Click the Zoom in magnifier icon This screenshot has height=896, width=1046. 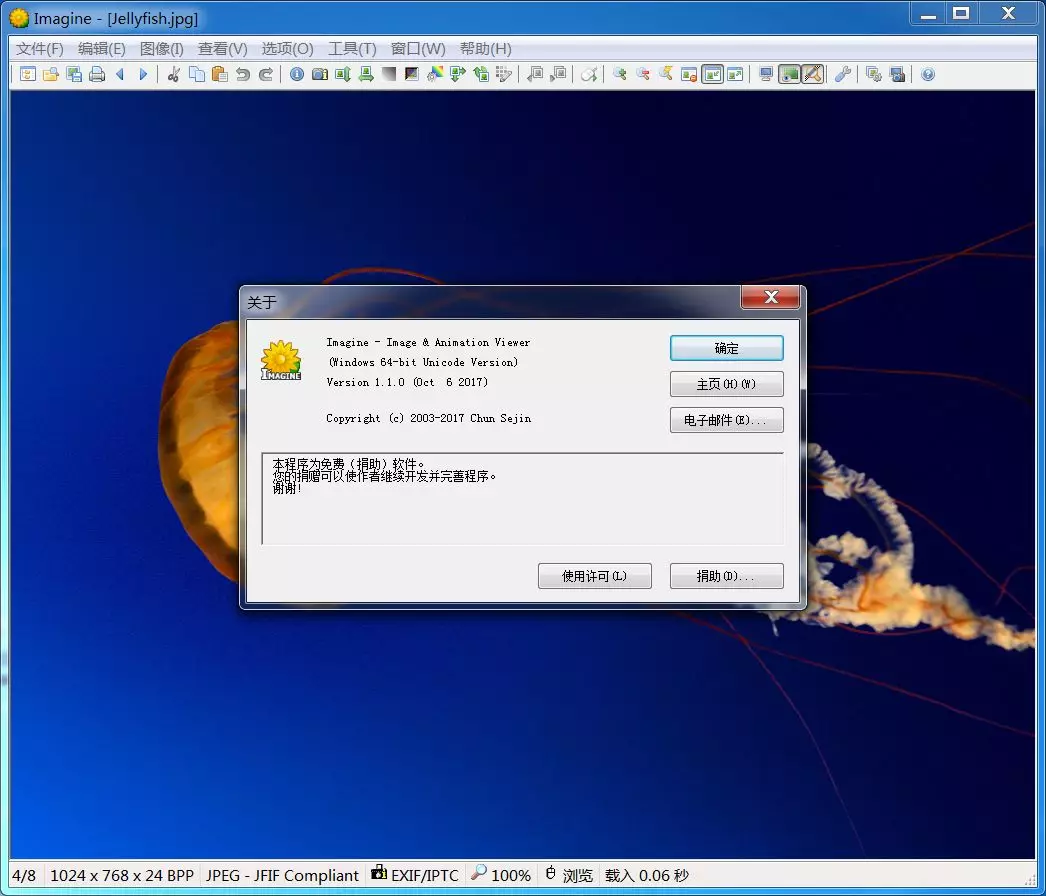[620, 74]
